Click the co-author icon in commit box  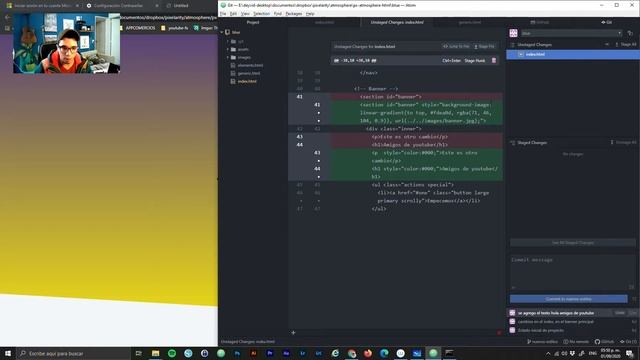point(513,287)
